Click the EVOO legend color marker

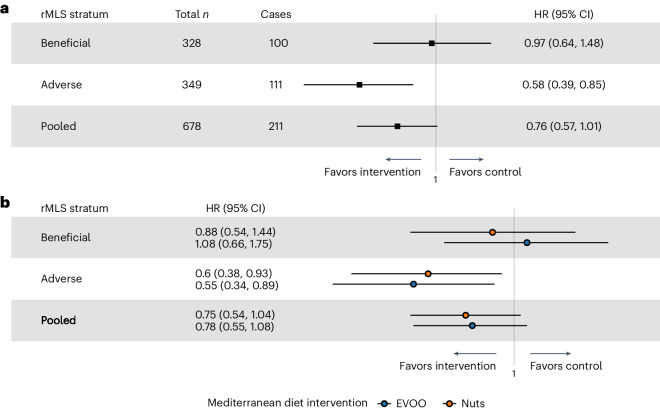tap(384, 403)
